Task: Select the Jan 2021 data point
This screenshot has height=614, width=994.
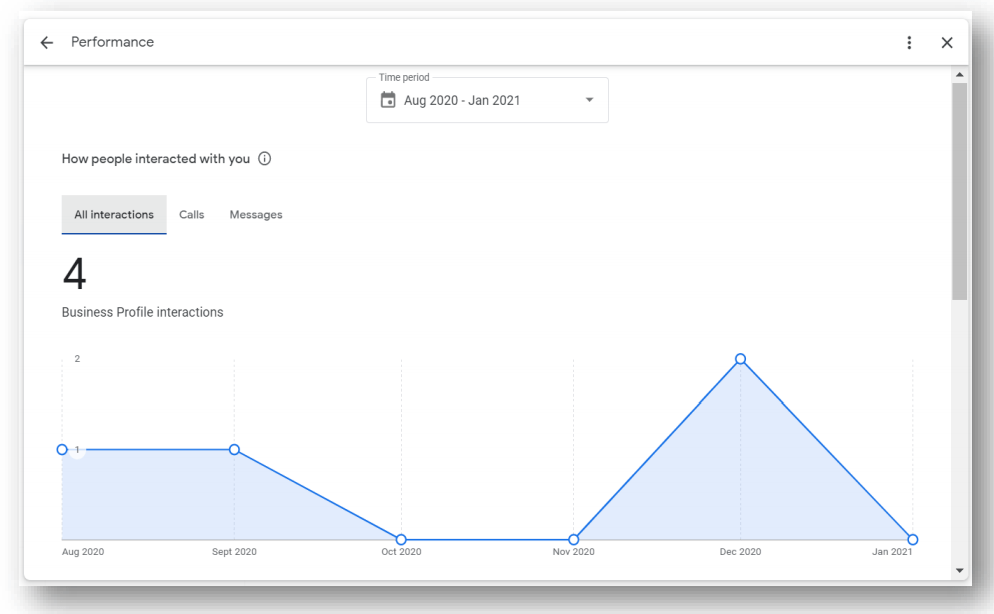Action: (912, 540)
